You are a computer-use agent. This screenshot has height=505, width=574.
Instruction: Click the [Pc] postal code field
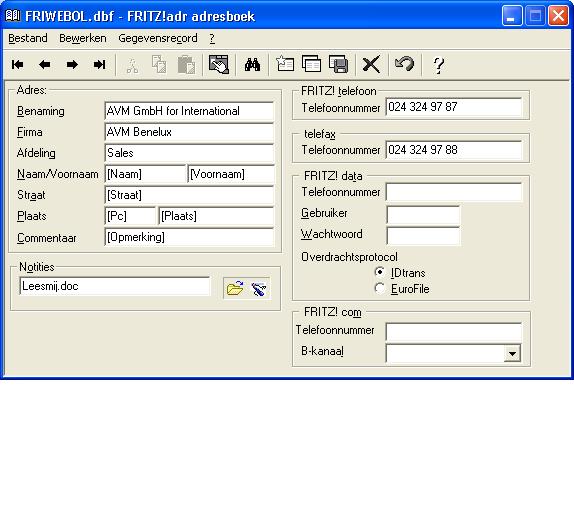[x=130, y=216]
